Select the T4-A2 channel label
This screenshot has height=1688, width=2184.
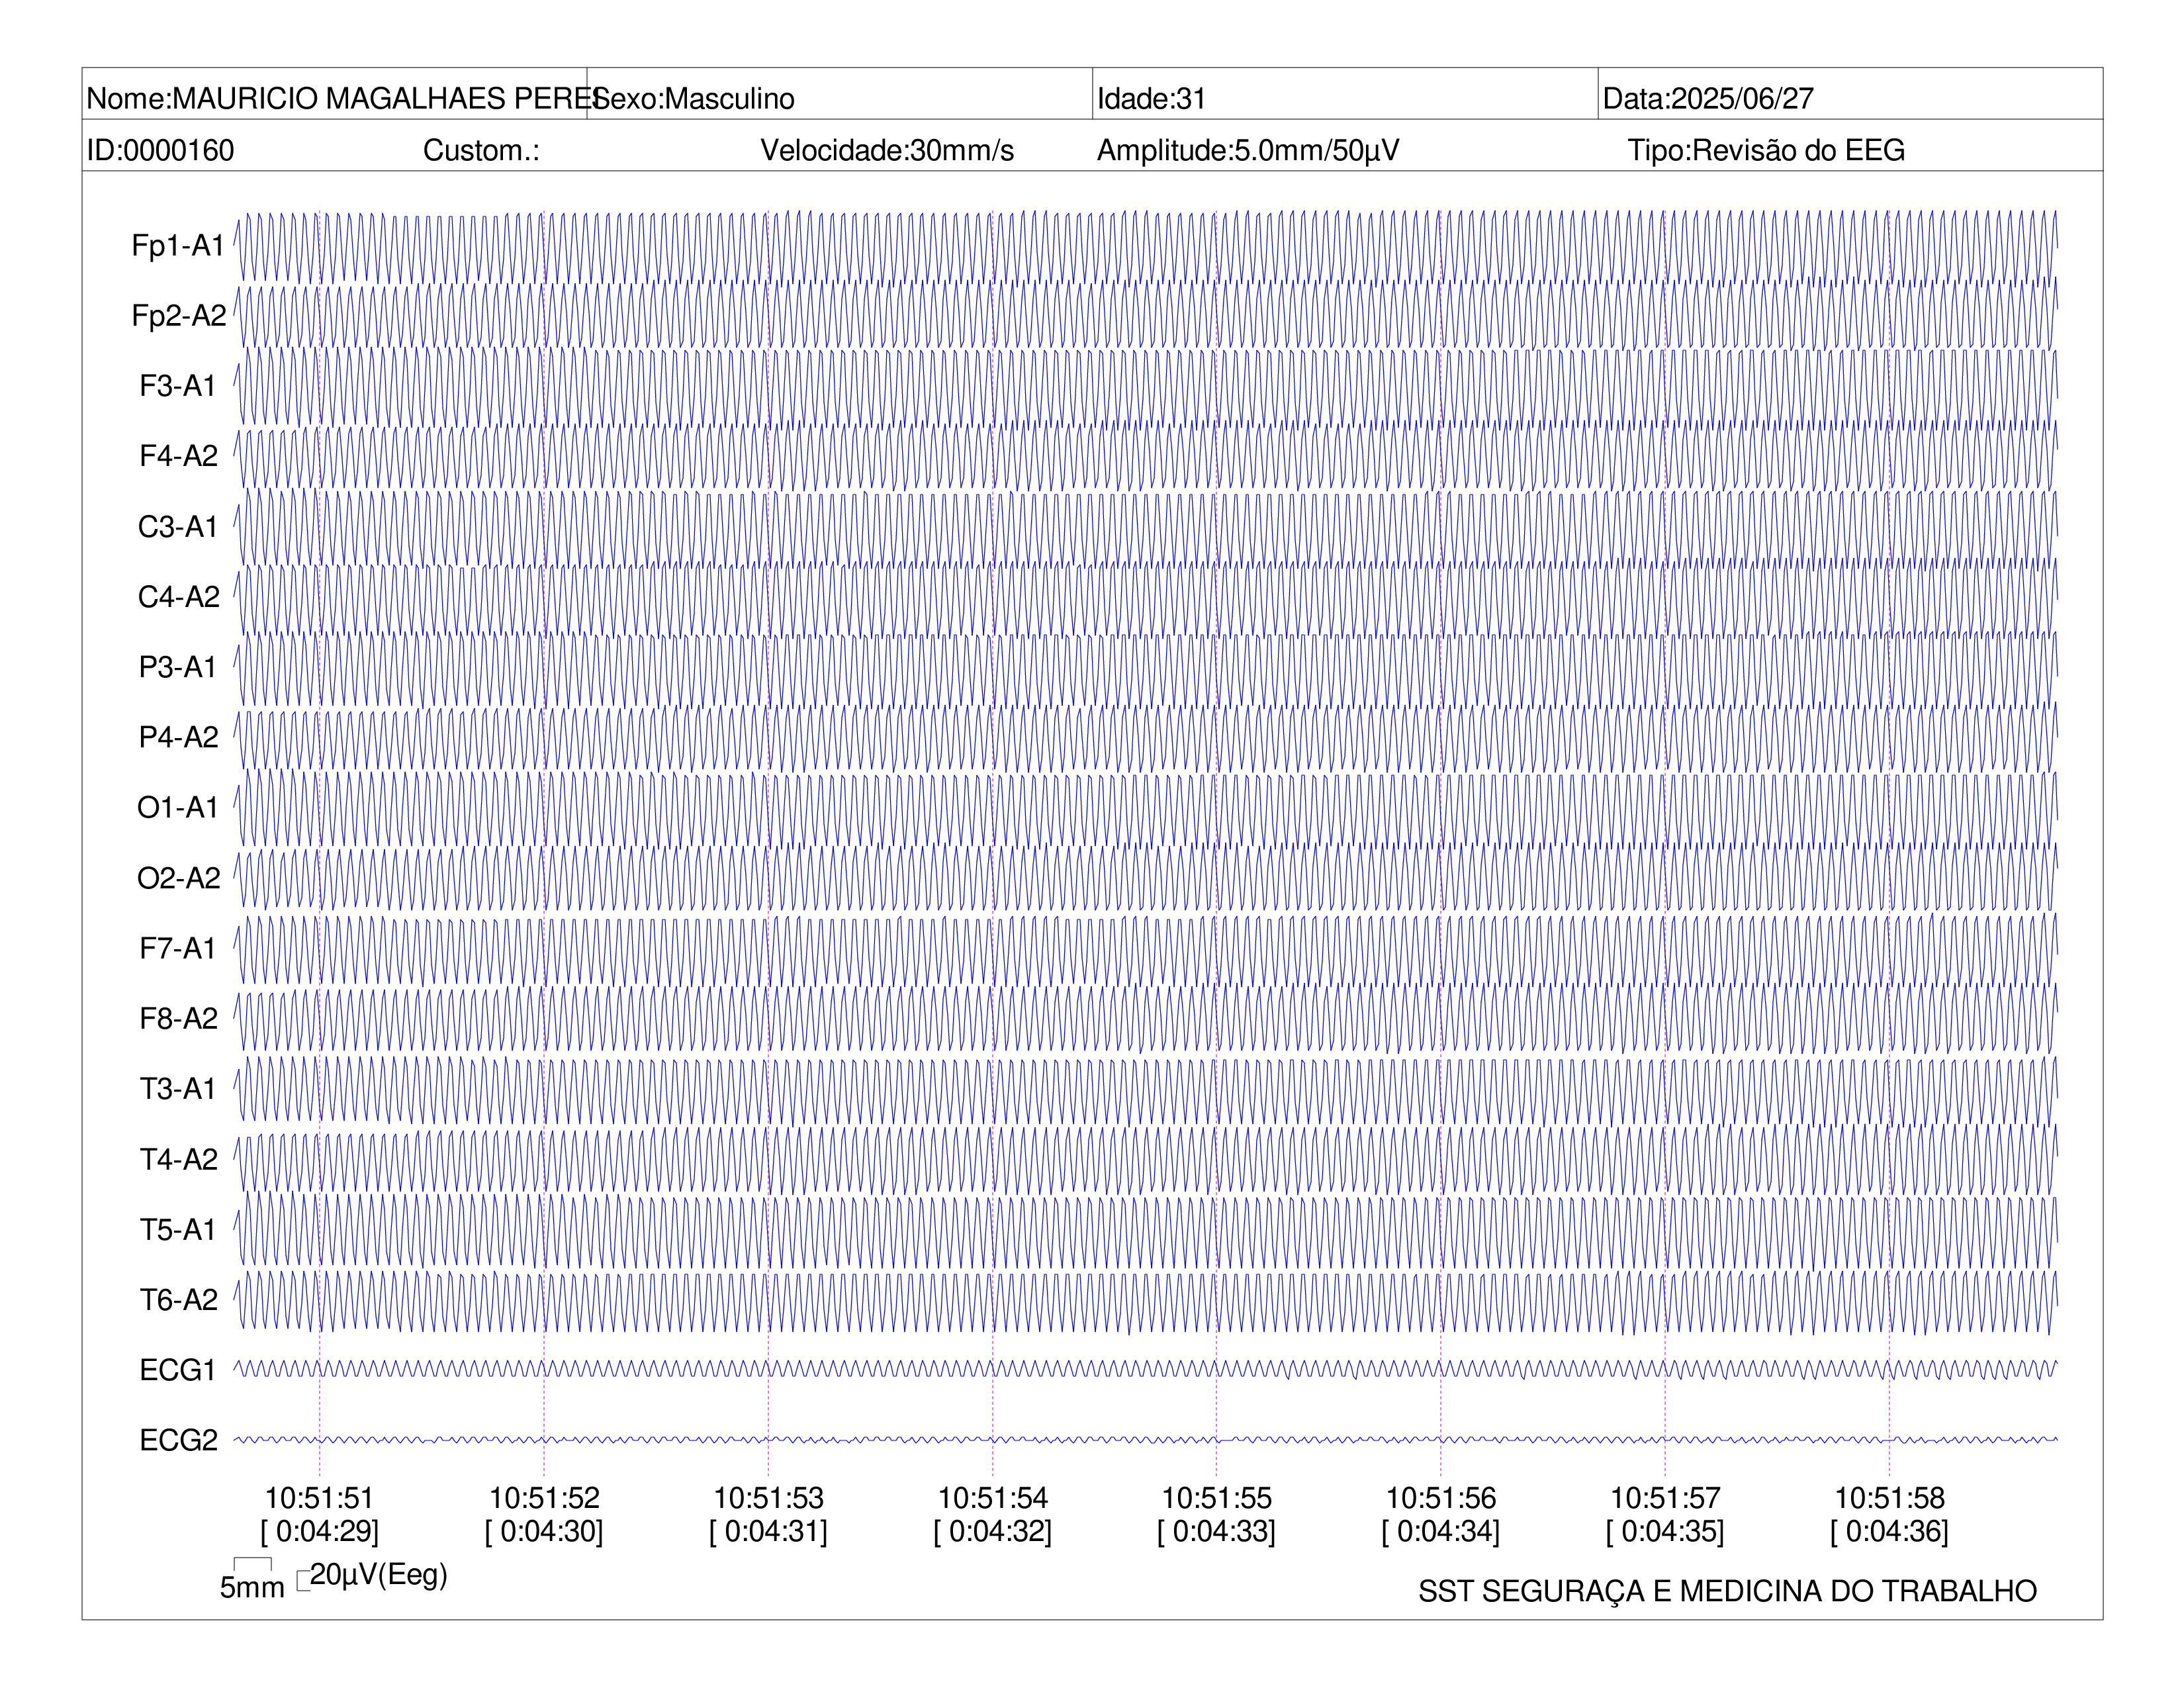pos(178,1159)
